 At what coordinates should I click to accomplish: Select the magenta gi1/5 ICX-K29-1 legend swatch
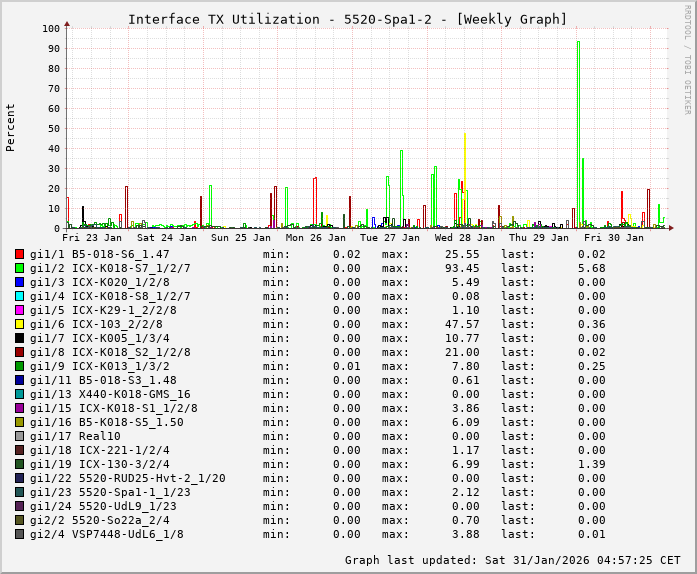(x=19, y=311)
